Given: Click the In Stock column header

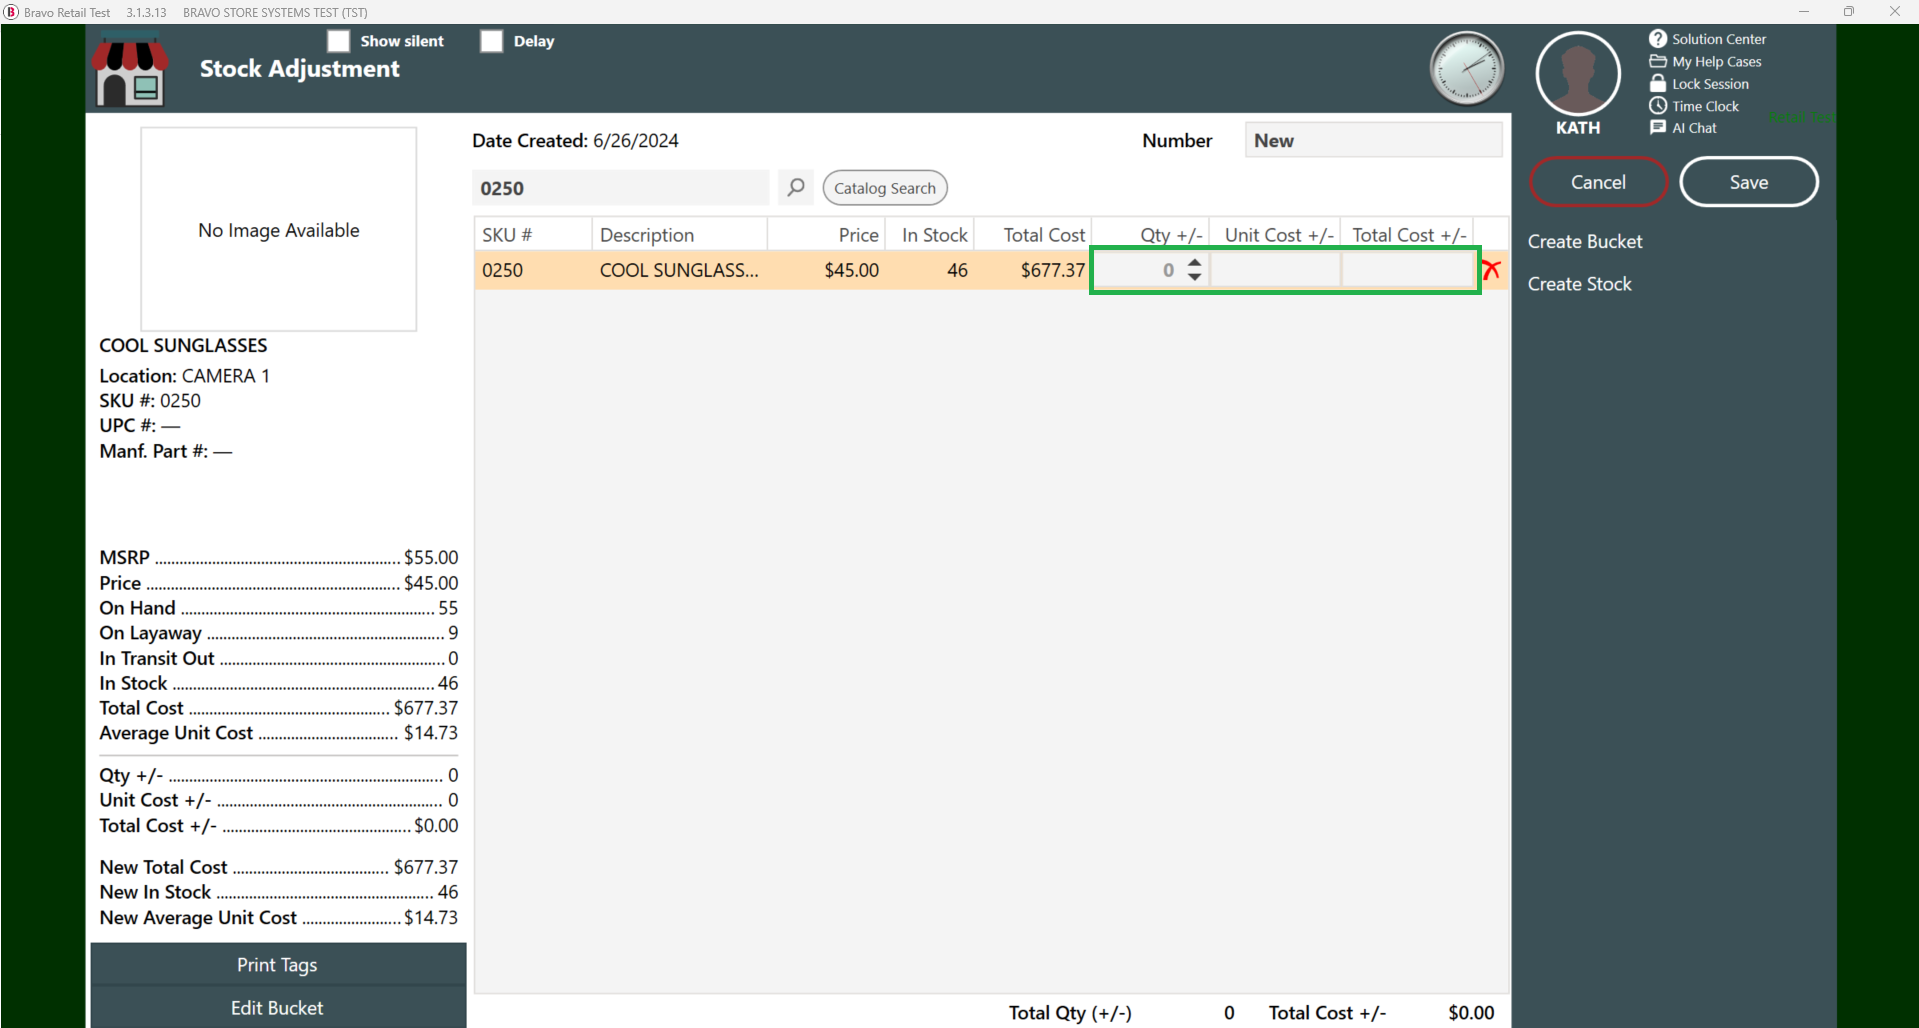Looking at the screenshot, I should (x=930, y=235).
